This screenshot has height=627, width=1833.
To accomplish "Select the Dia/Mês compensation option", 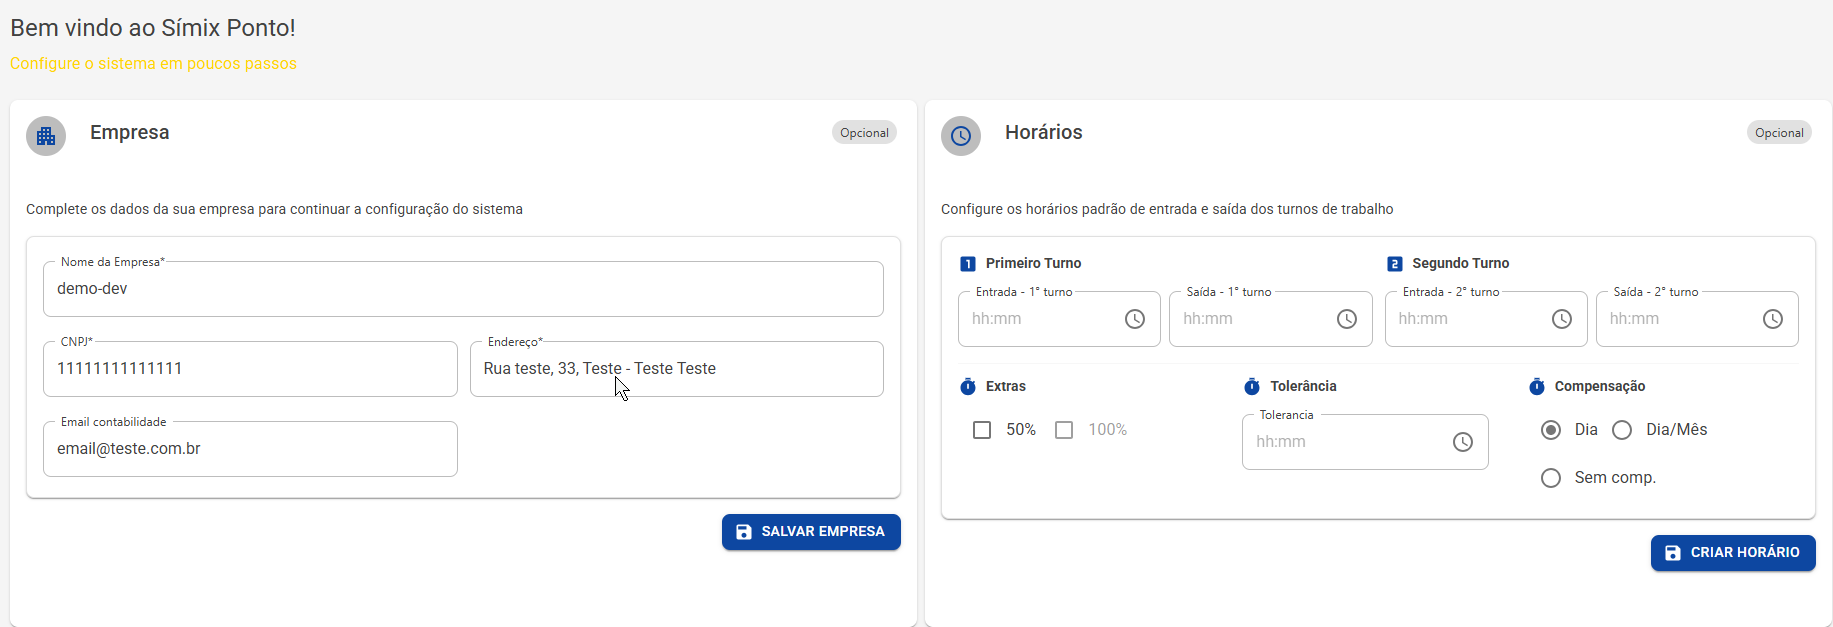I will 1622,430.
